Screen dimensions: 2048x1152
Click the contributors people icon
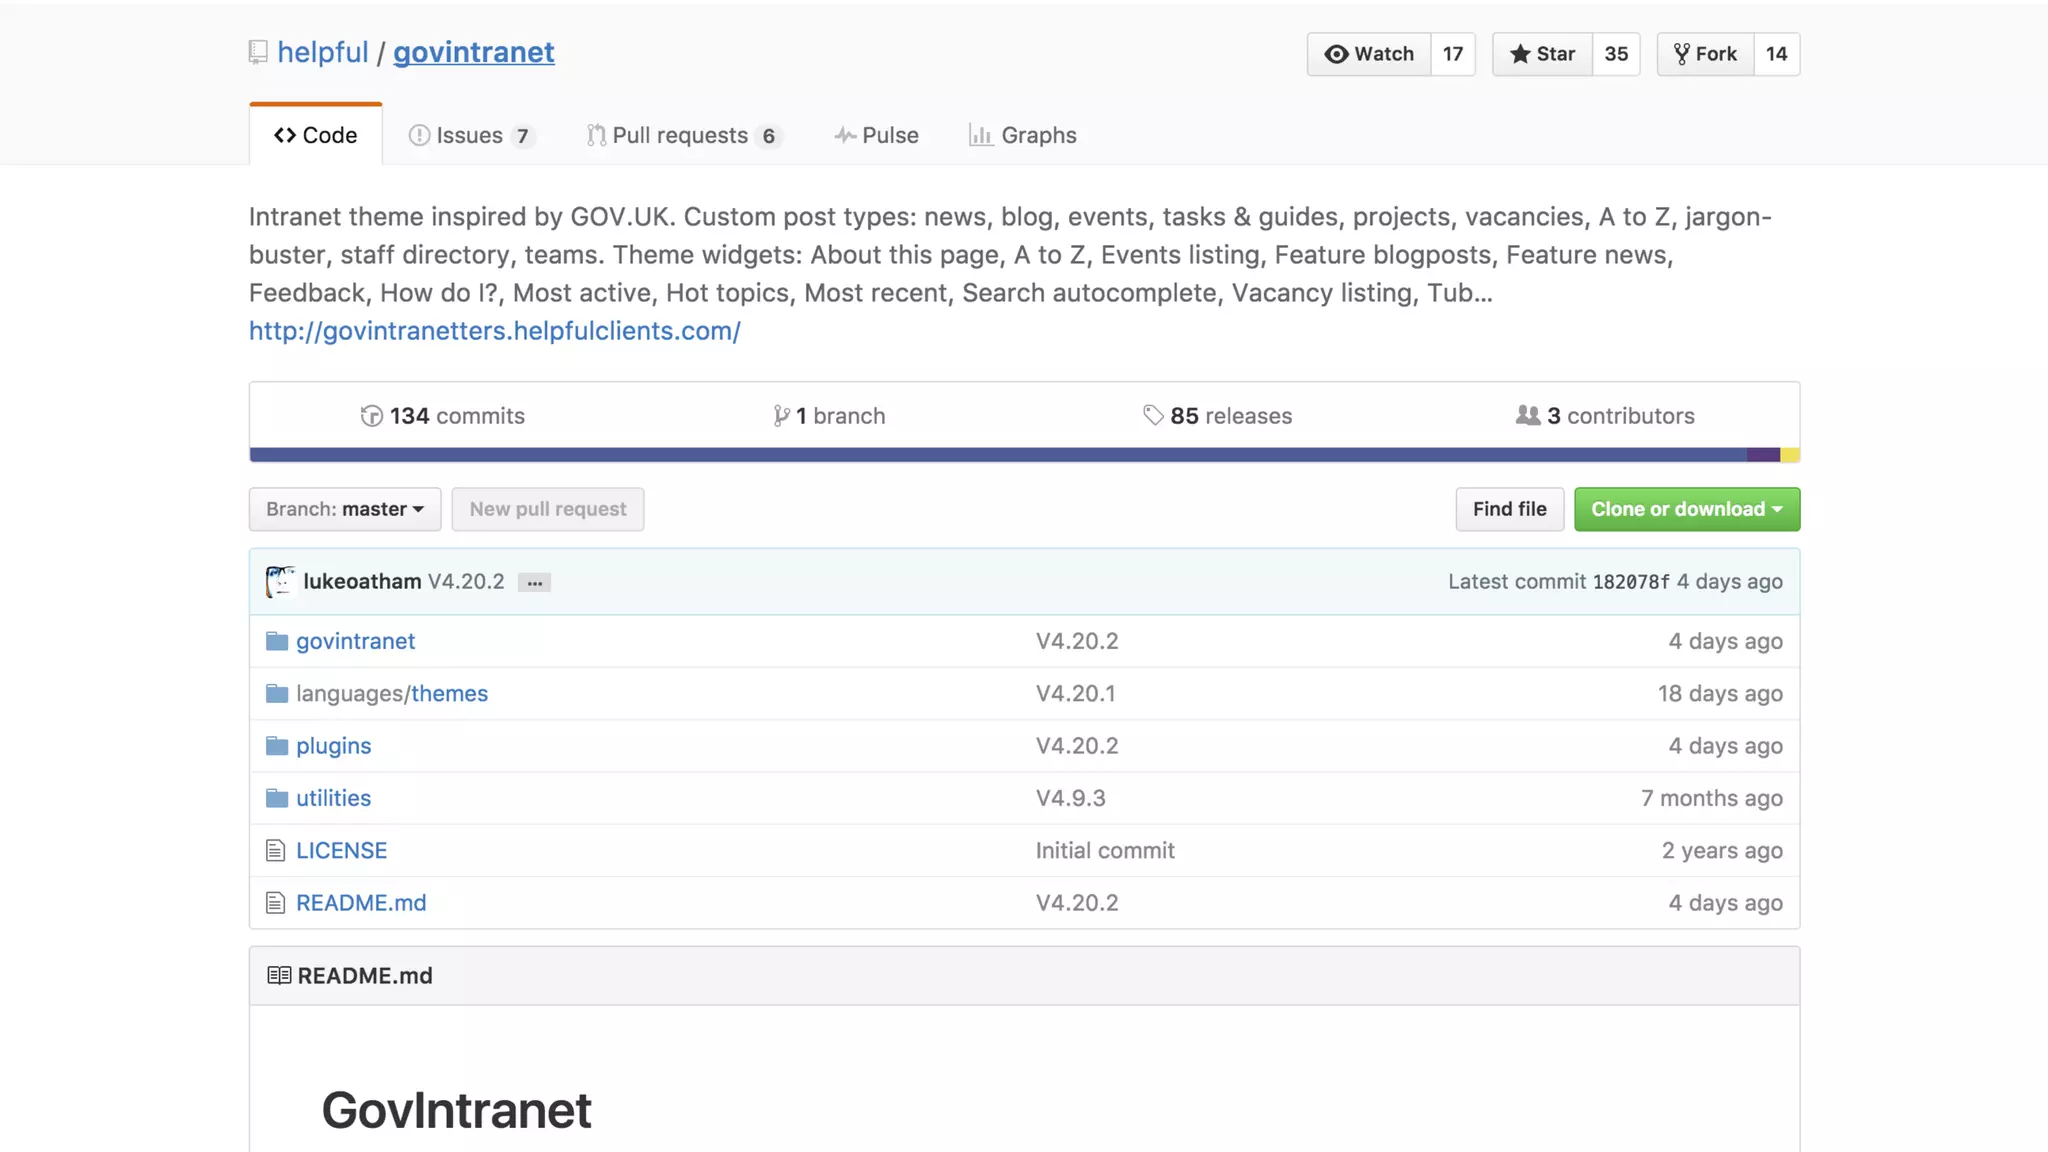click(1527, 415)
